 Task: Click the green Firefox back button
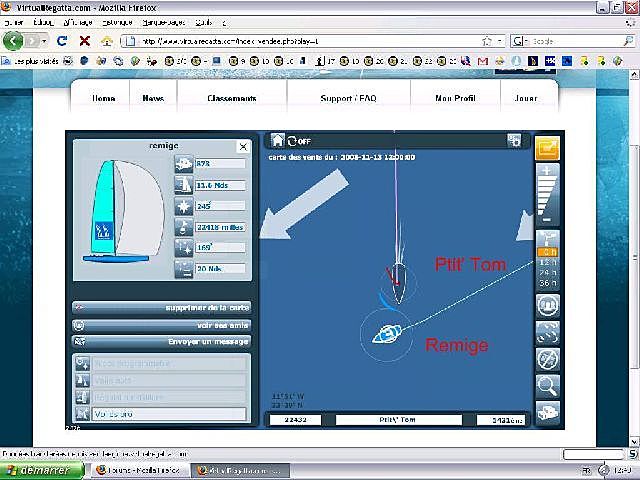pyautogui.click(x=13, y=41)
